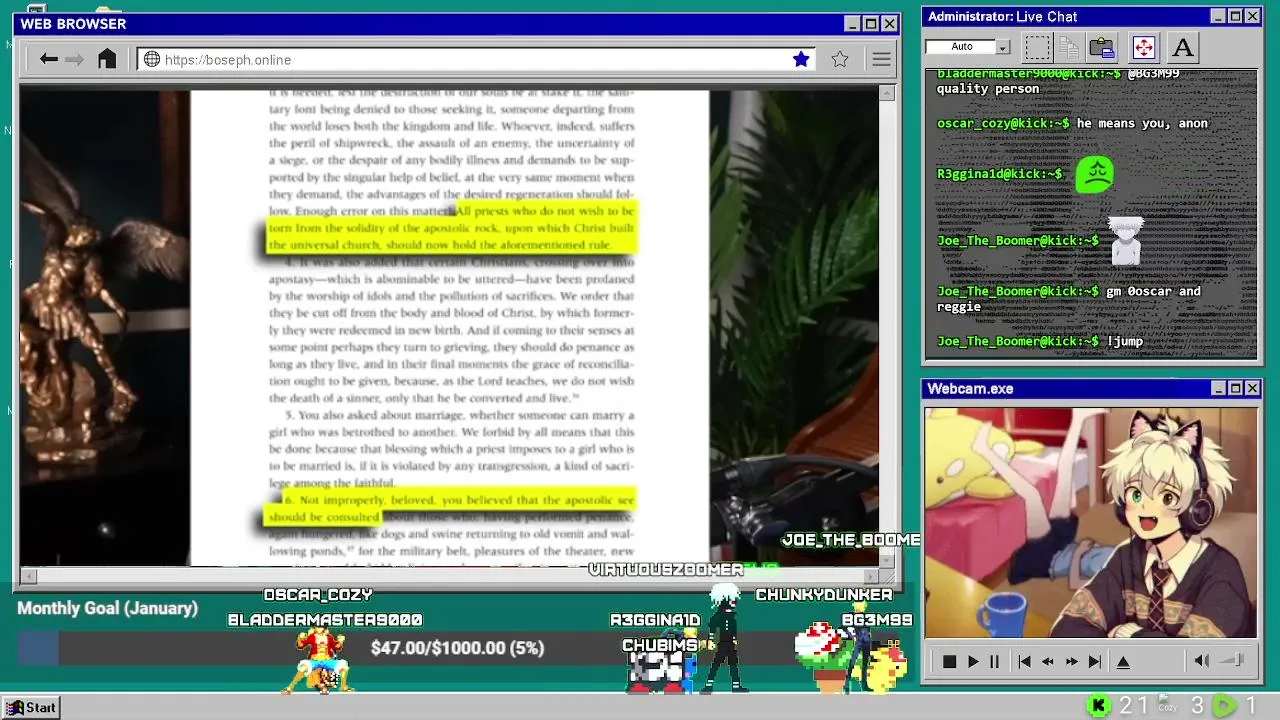The height and width of the screenshot is (720, 1280).
Task: Fast-forward using the double-right arrows in Webcam.exe
Action: click(1071, 661)
